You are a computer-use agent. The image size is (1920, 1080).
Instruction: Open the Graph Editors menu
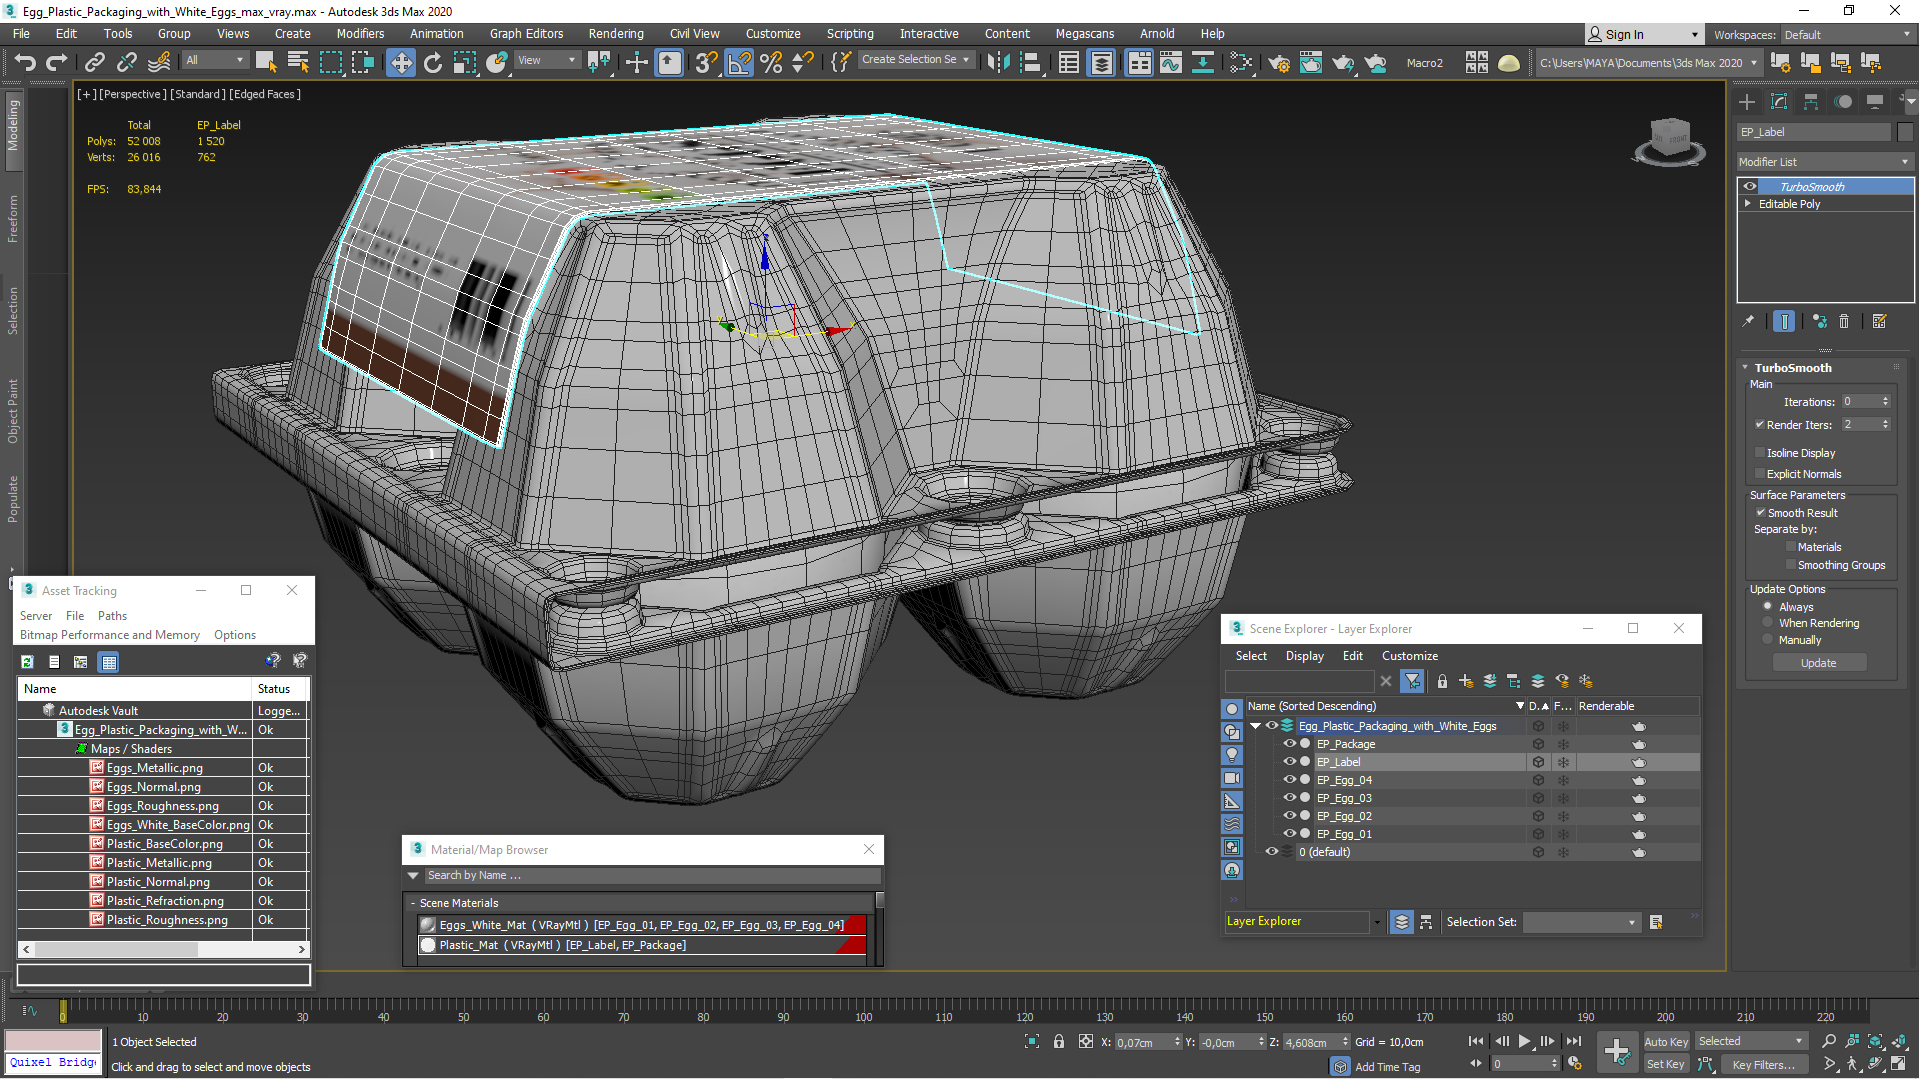tap(526, 34)
